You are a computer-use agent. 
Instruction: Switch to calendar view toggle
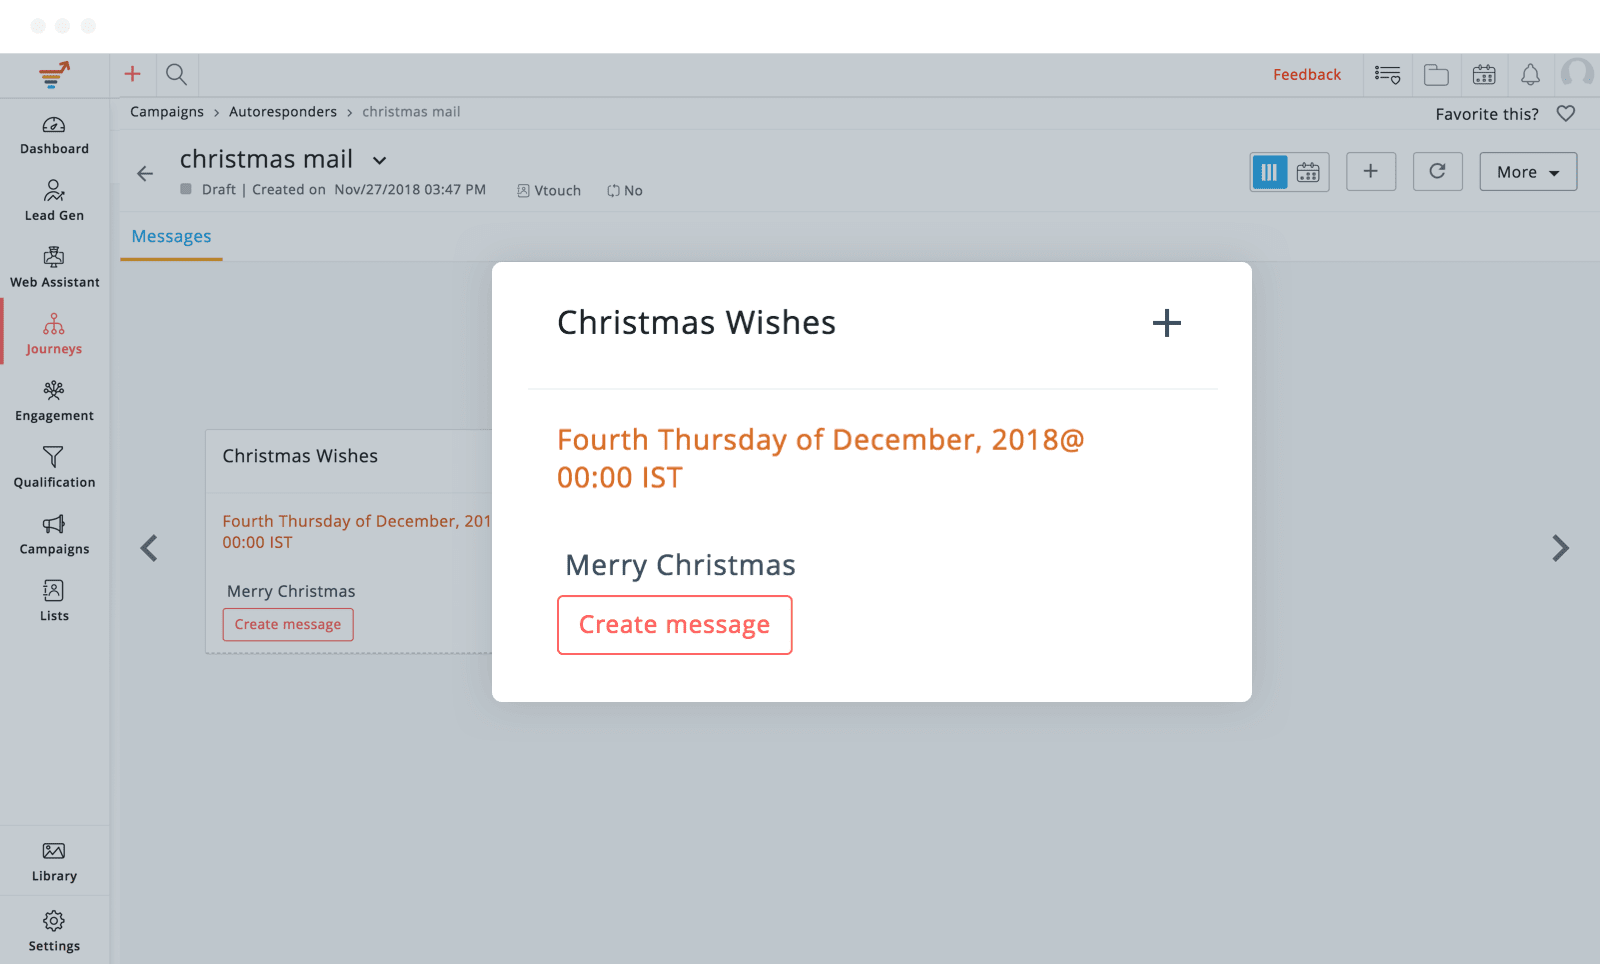tap(1308, 172)
